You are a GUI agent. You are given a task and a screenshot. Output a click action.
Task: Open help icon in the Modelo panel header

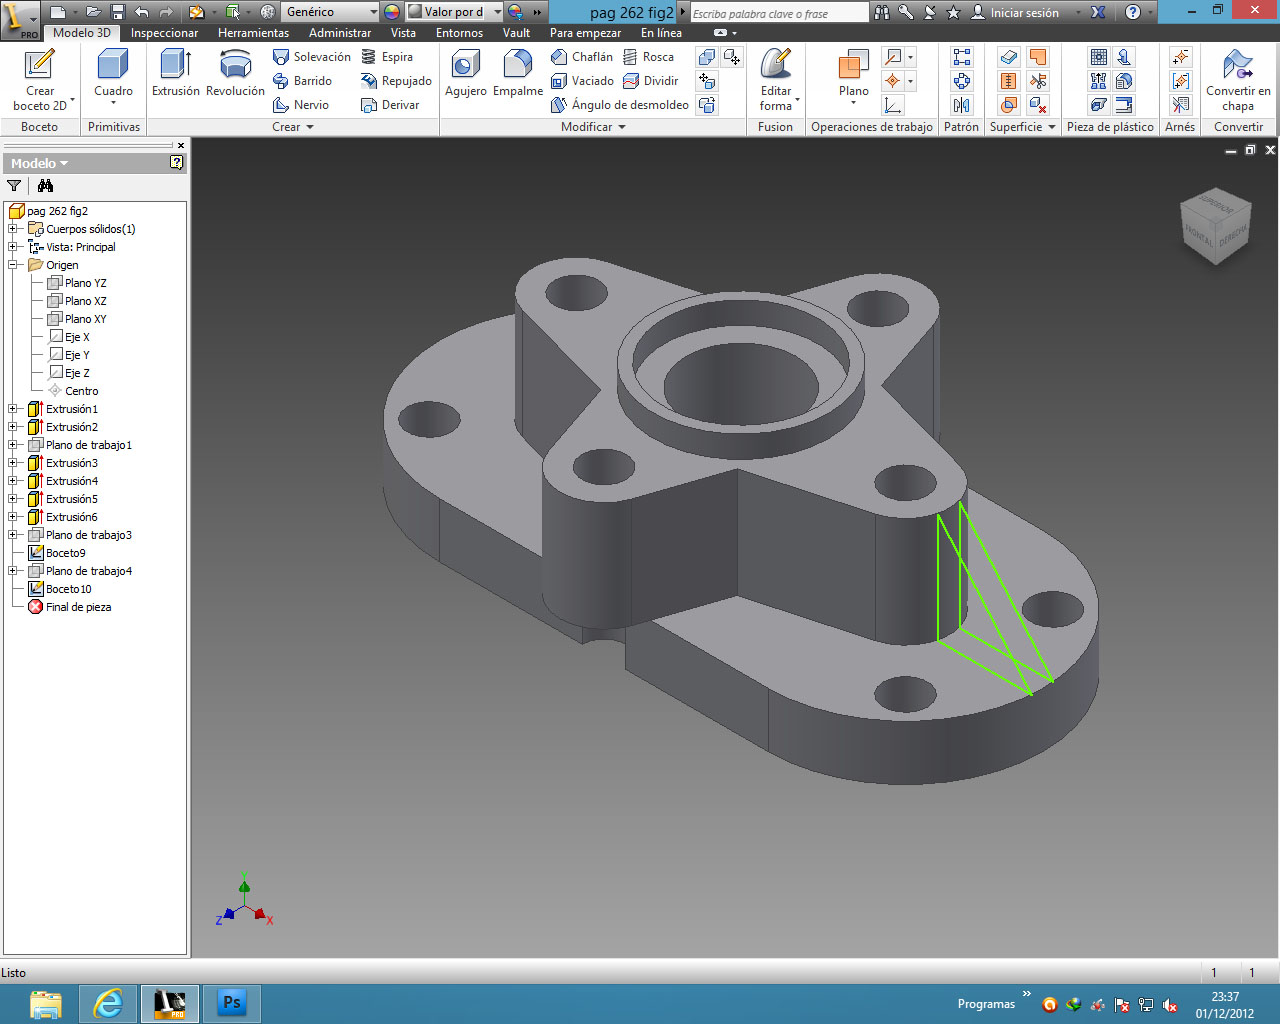pyautogui.click(x=177, y=163)
